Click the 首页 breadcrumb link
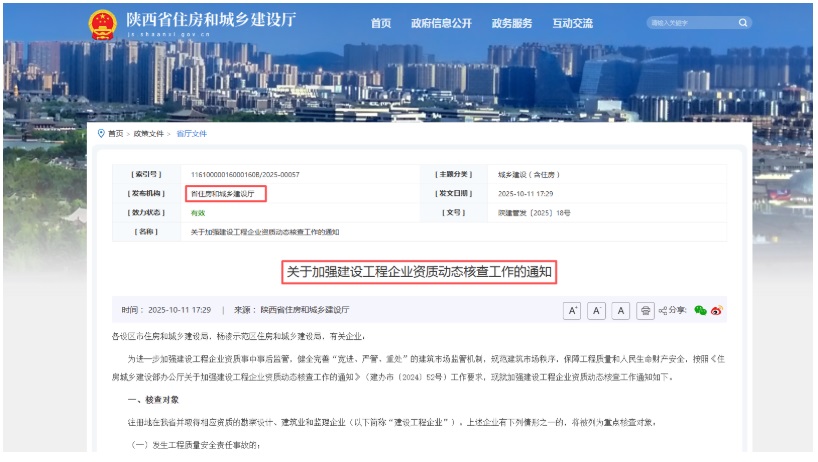The height and width of the screenshot is (462, 818). (x=116, y=133)
